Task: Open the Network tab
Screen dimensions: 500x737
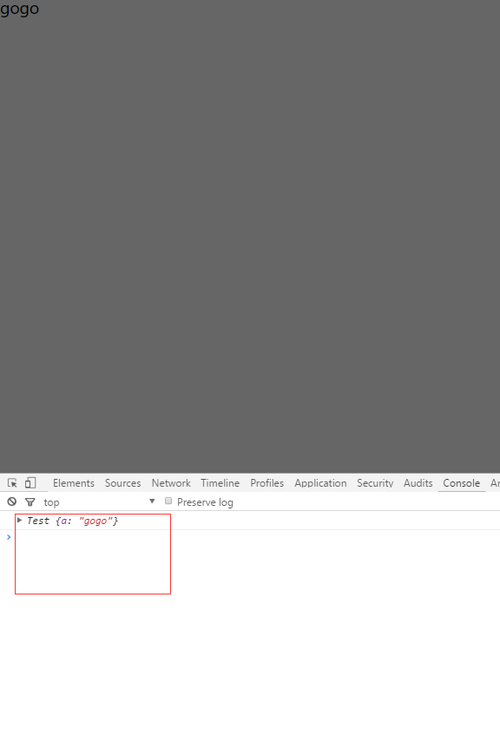Action: [171, 483]
